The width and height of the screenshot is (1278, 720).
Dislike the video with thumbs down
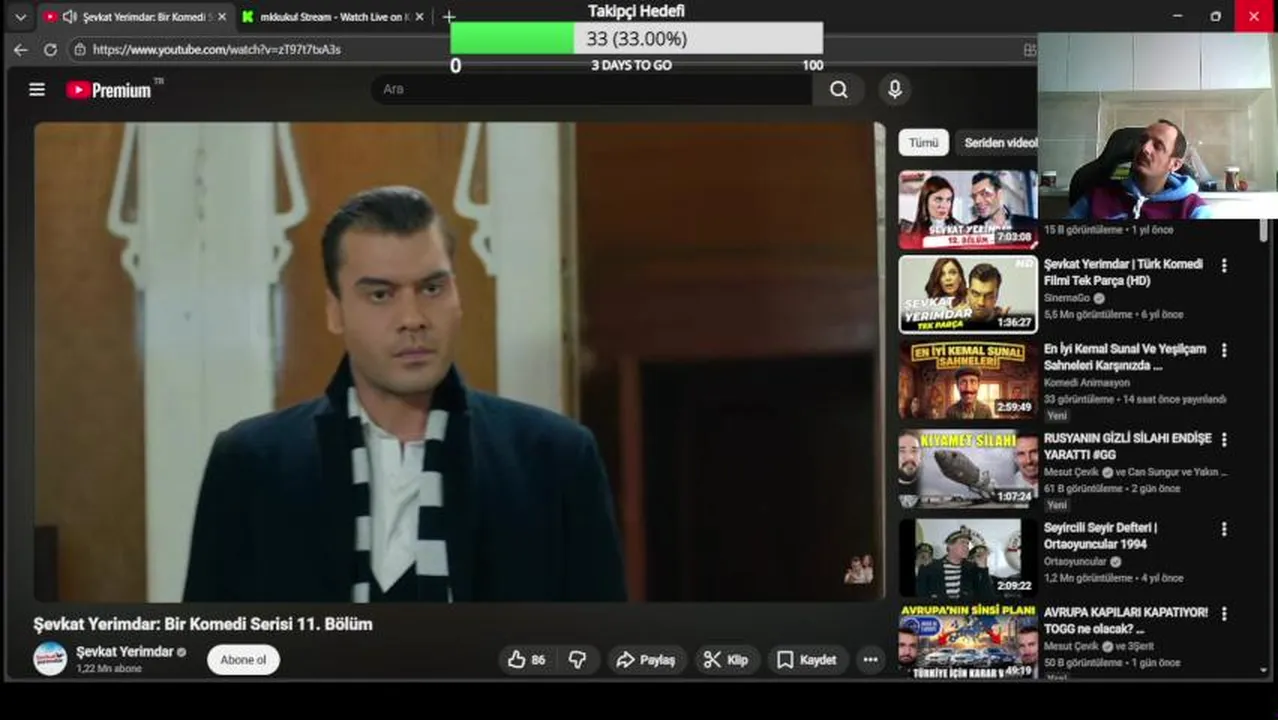(577, 660)
